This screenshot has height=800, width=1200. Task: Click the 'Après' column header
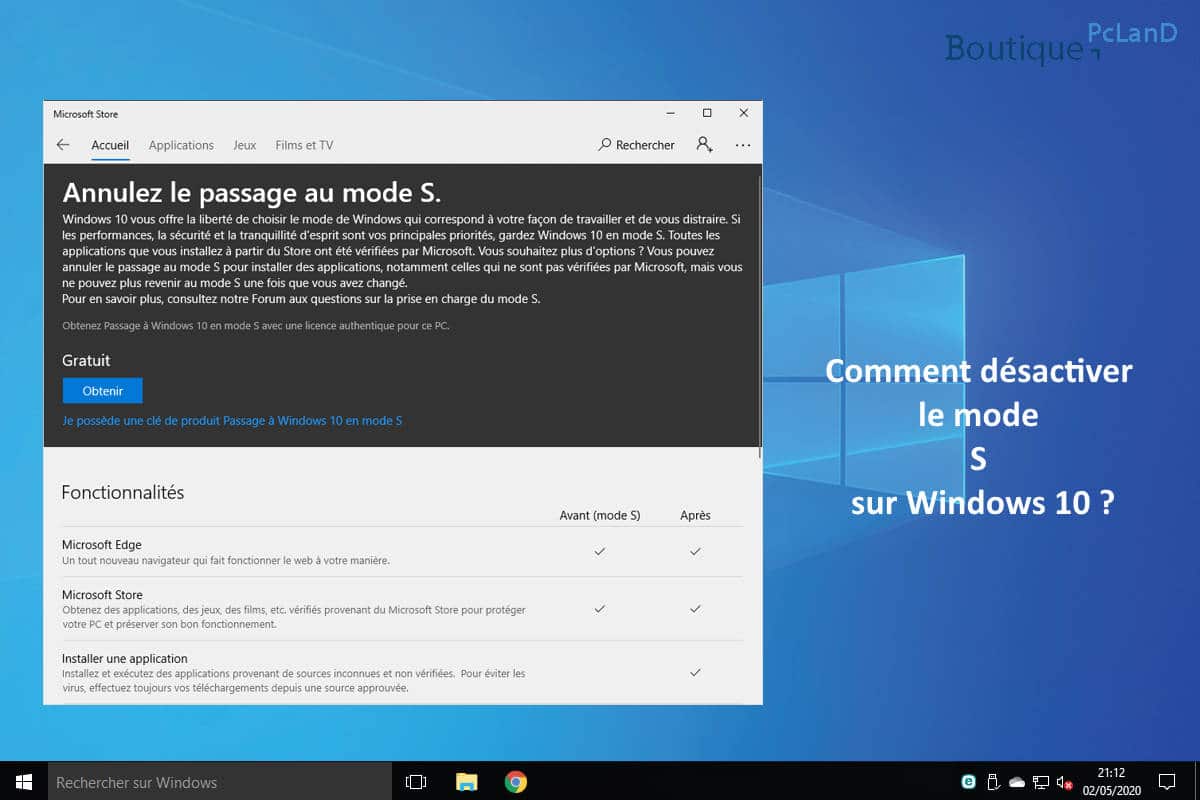click(695, 516)
